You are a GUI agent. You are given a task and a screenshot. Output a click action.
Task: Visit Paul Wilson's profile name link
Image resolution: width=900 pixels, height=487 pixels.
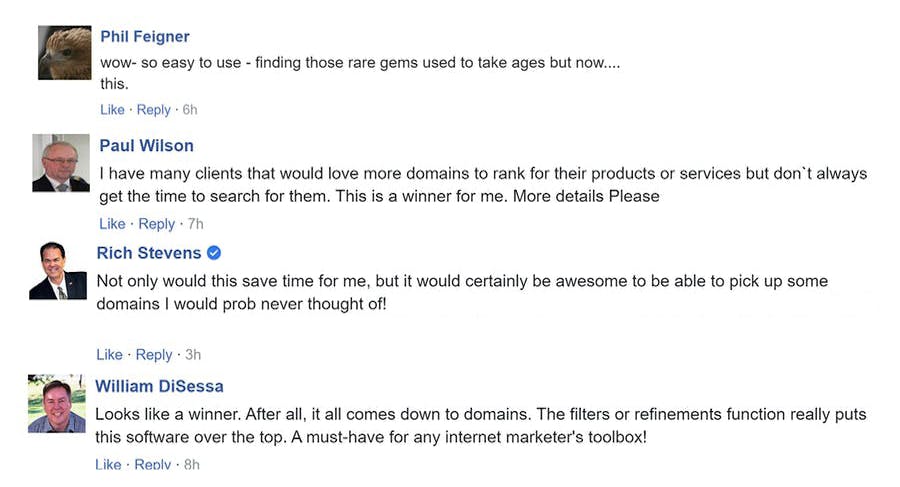[x=146, y=146]
